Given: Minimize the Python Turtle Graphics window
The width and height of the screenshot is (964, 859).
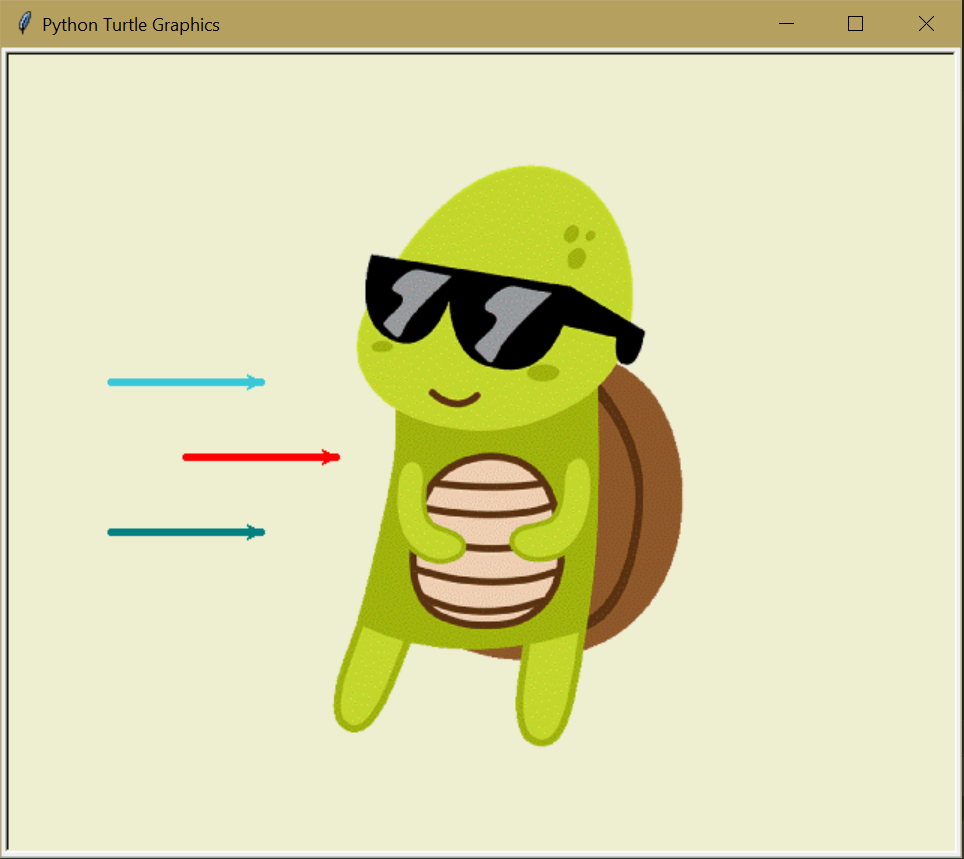Looking at the screenshot, I should click(x=786, y=24).
